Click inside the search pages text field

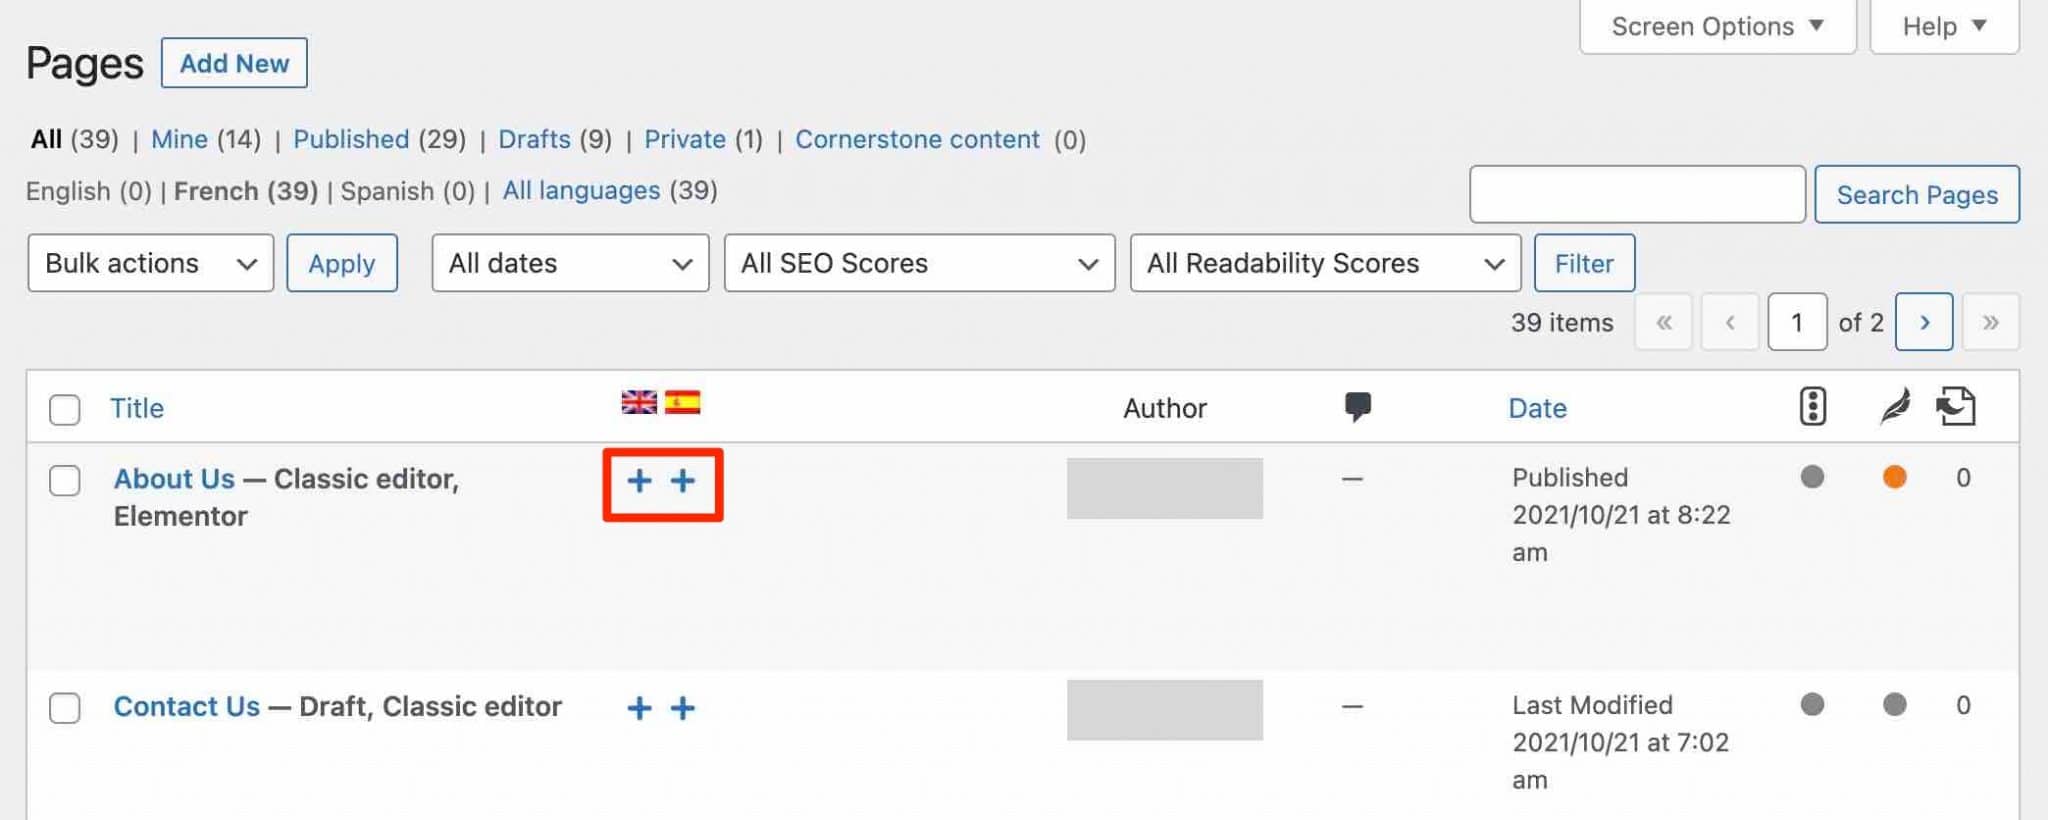1636,194
